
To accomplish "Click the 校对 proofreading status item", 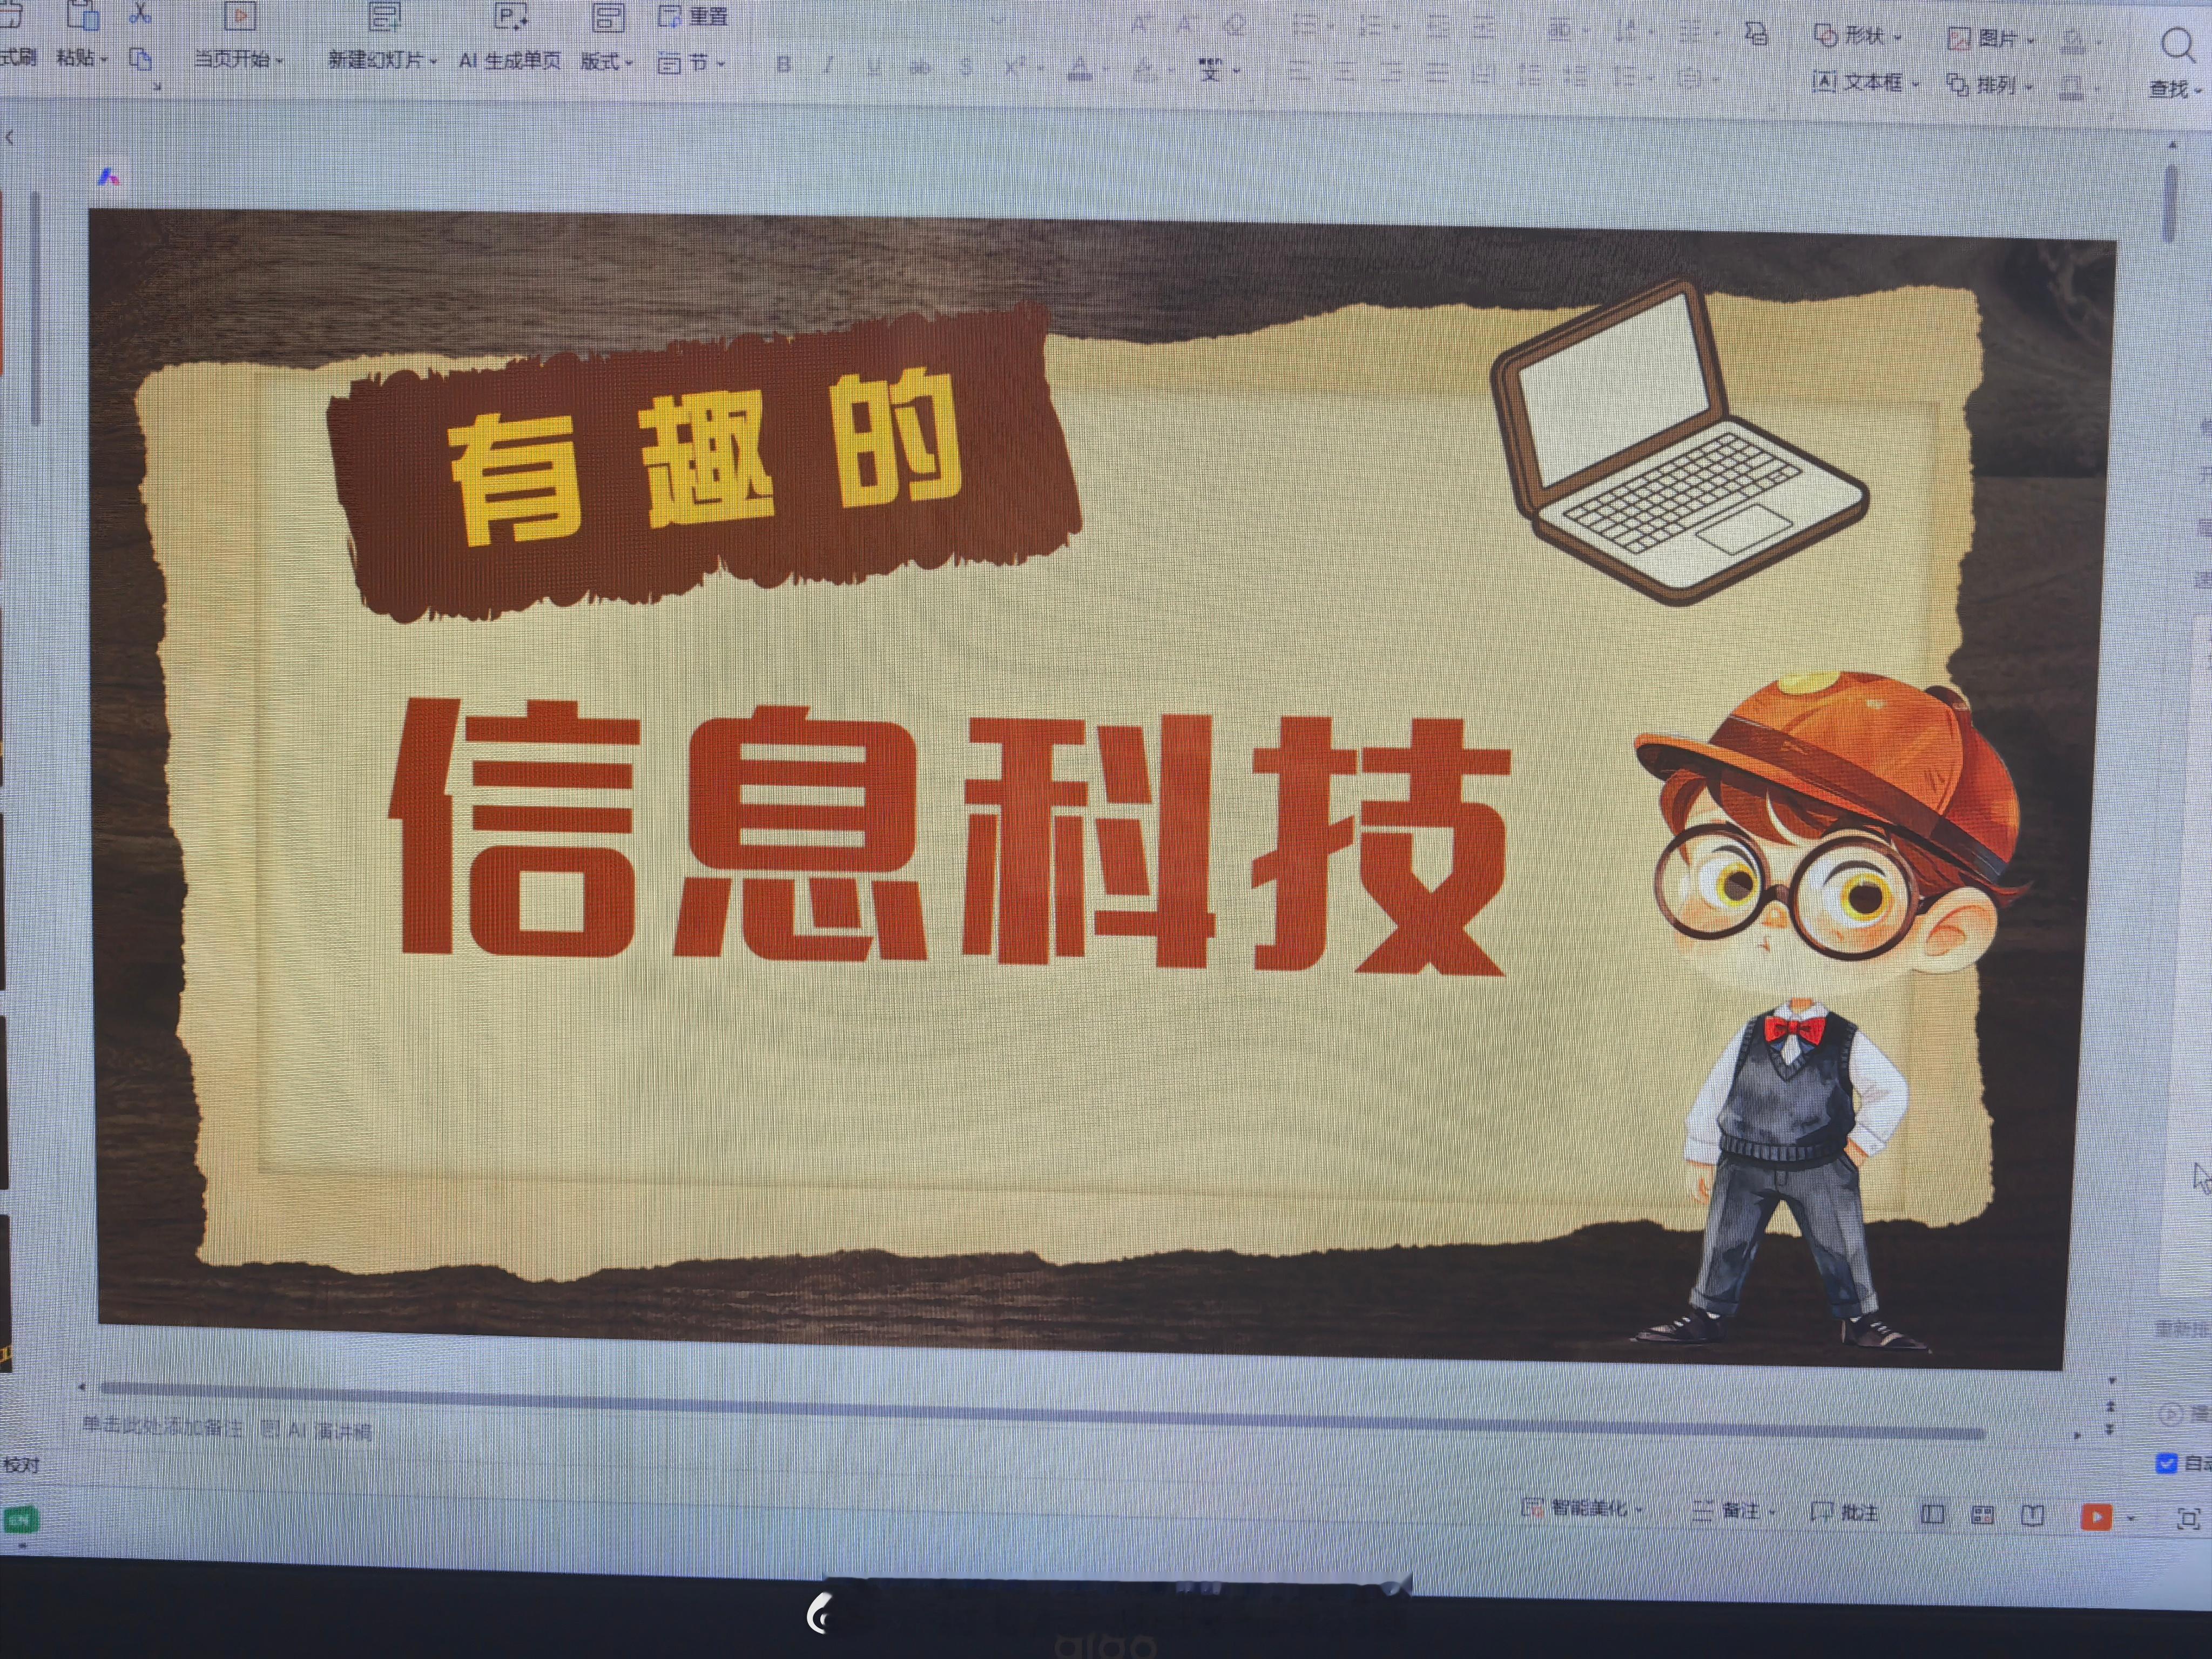I will pos(21,1465).
